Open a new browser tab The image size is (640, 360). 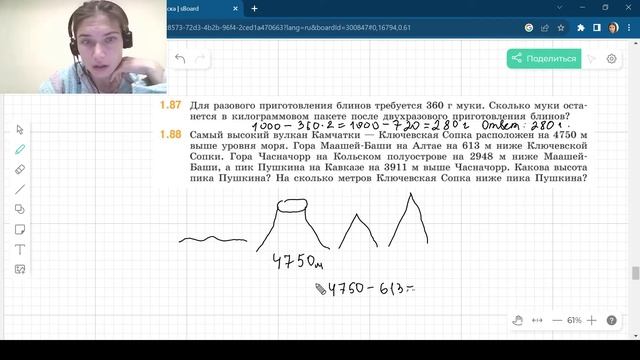click(254, 9)
